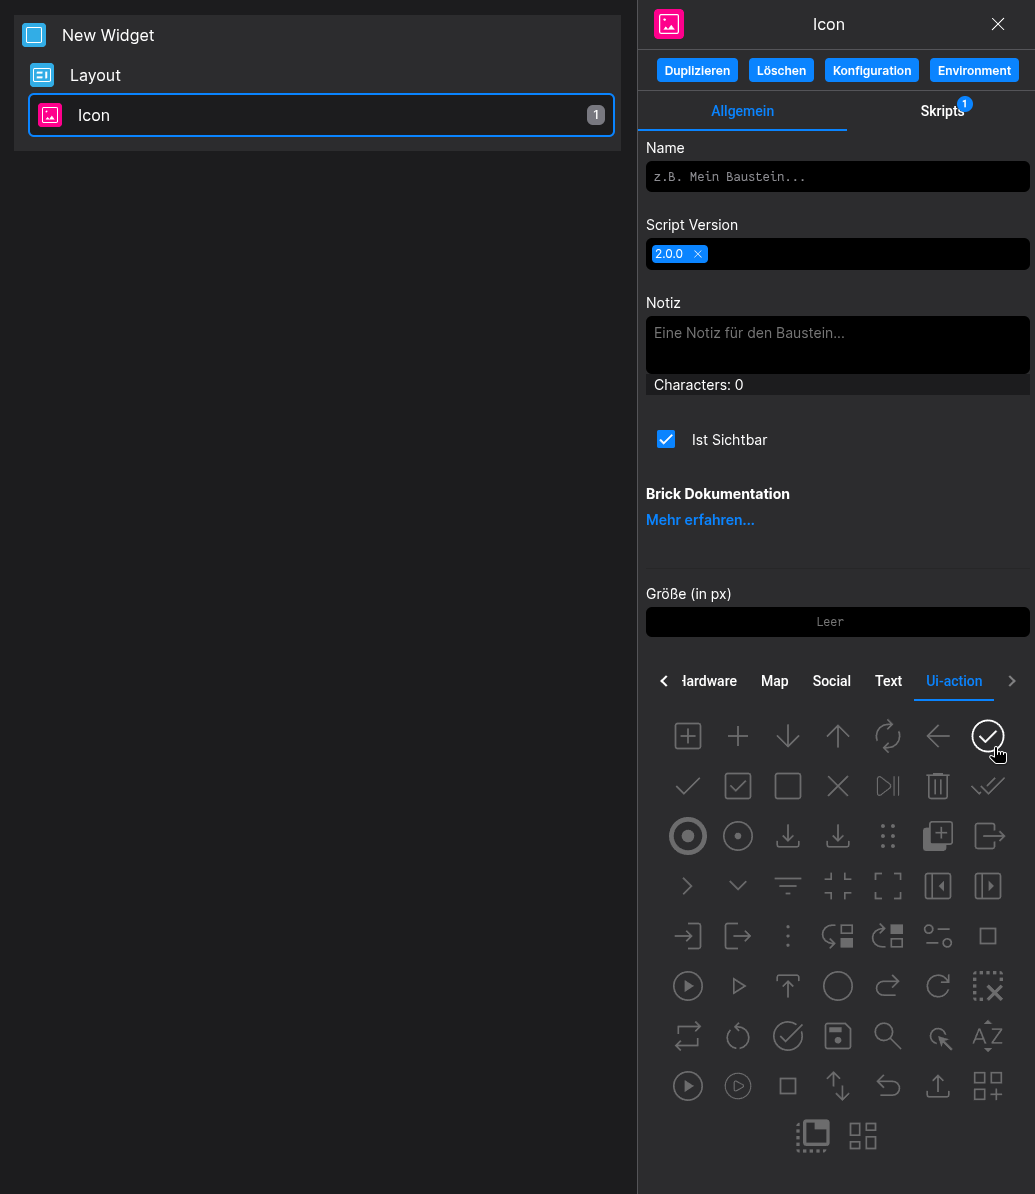Select the trash can delete icon
The height and width of the screenshot is (1194, 1035).
point(938,786)
